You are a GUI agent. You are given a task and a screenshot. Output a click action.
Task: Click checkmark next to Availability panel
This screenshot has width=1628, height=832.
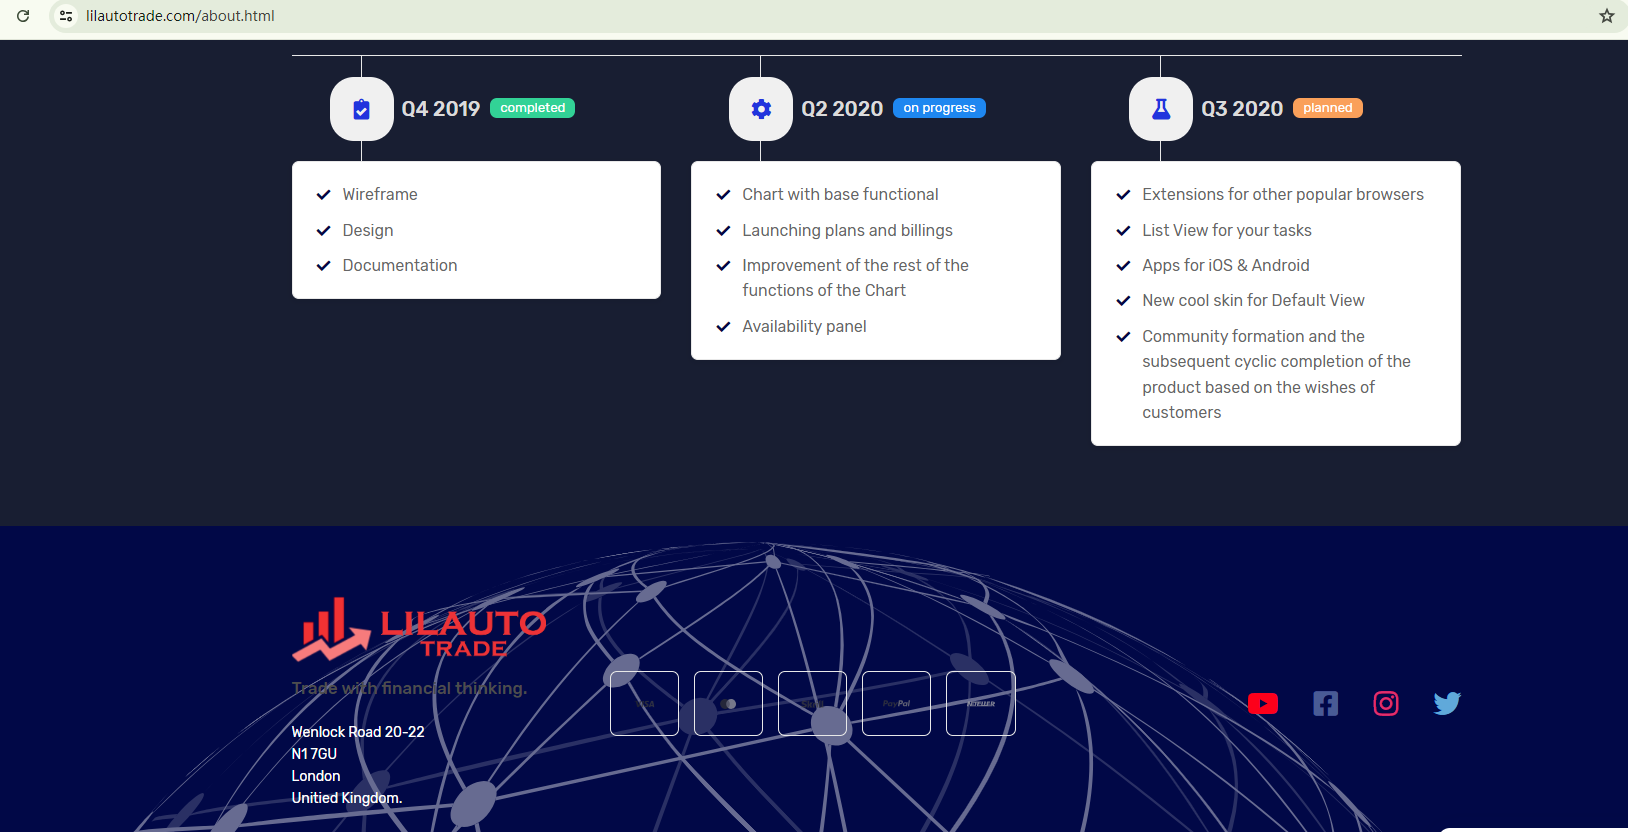(x=723, y=327)
